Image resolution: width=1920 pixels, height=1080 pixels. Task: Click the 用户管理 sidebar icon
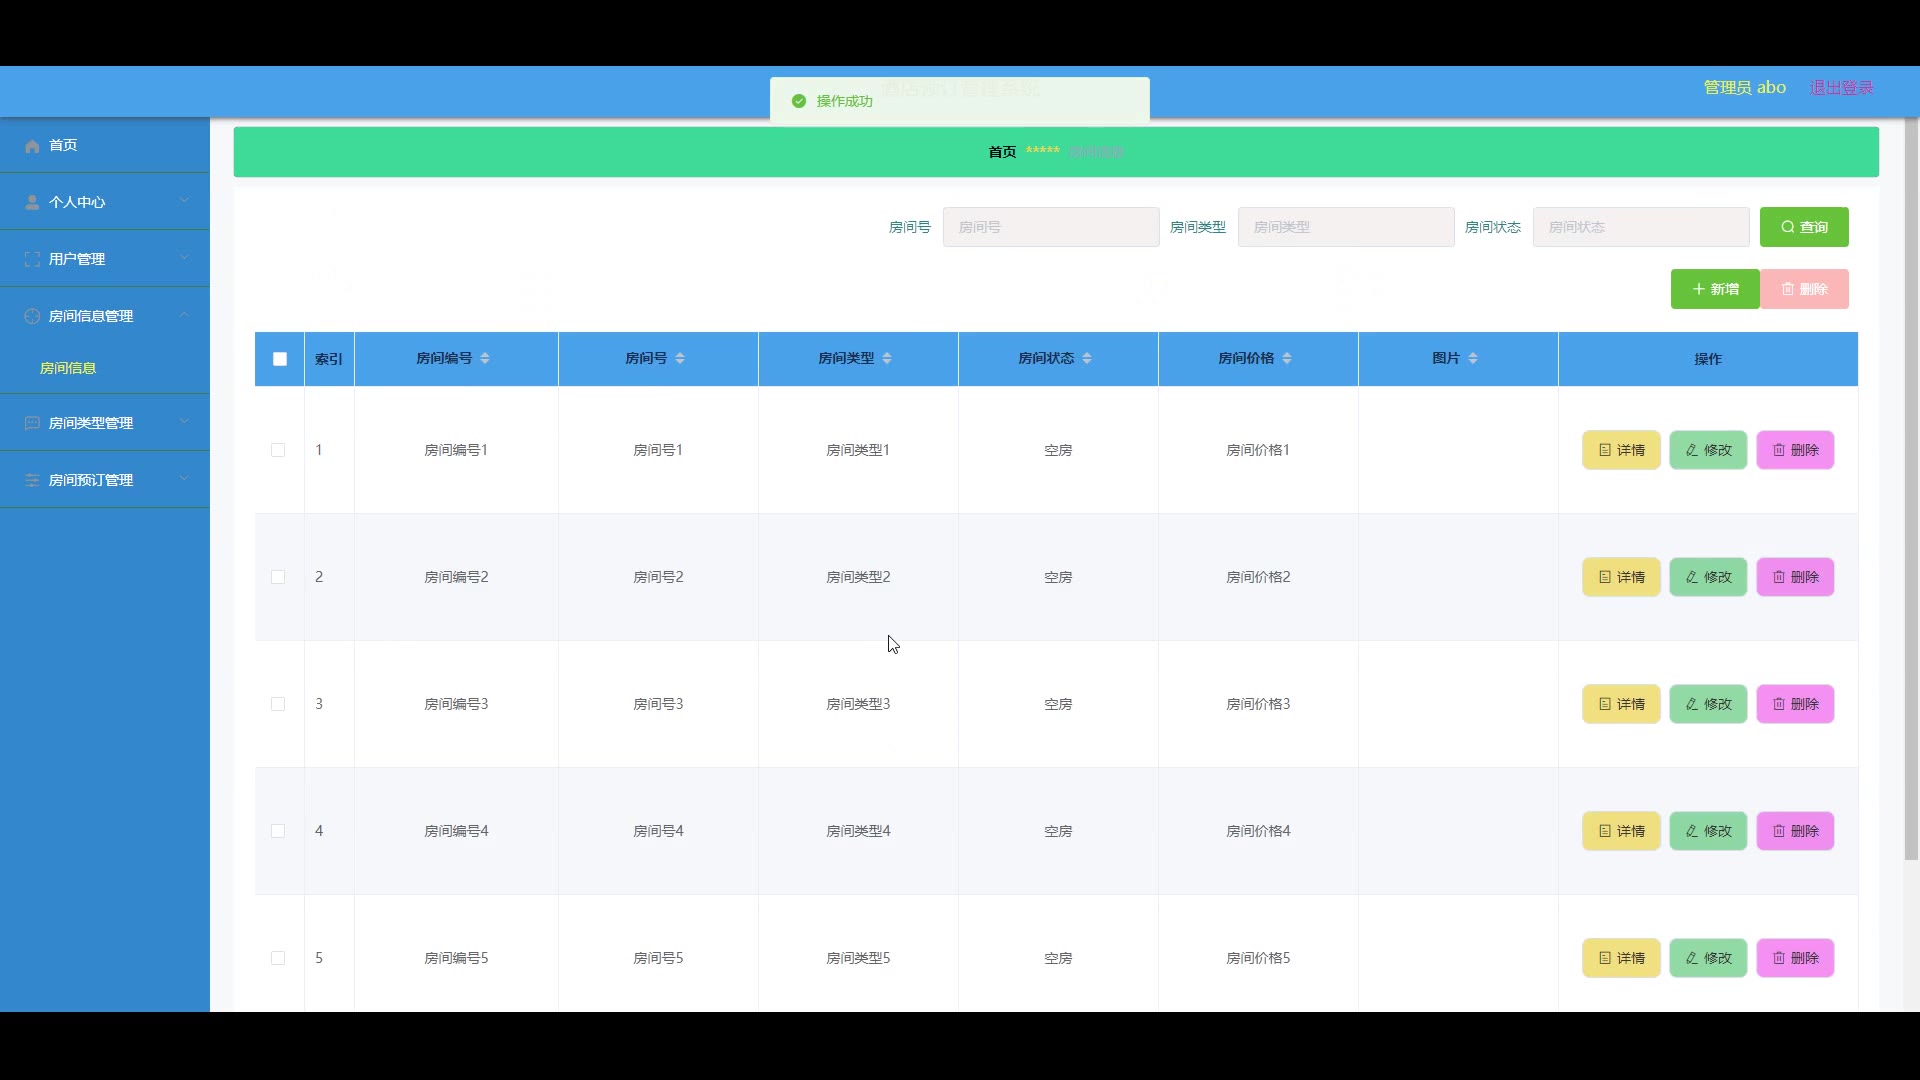point(32,260)
